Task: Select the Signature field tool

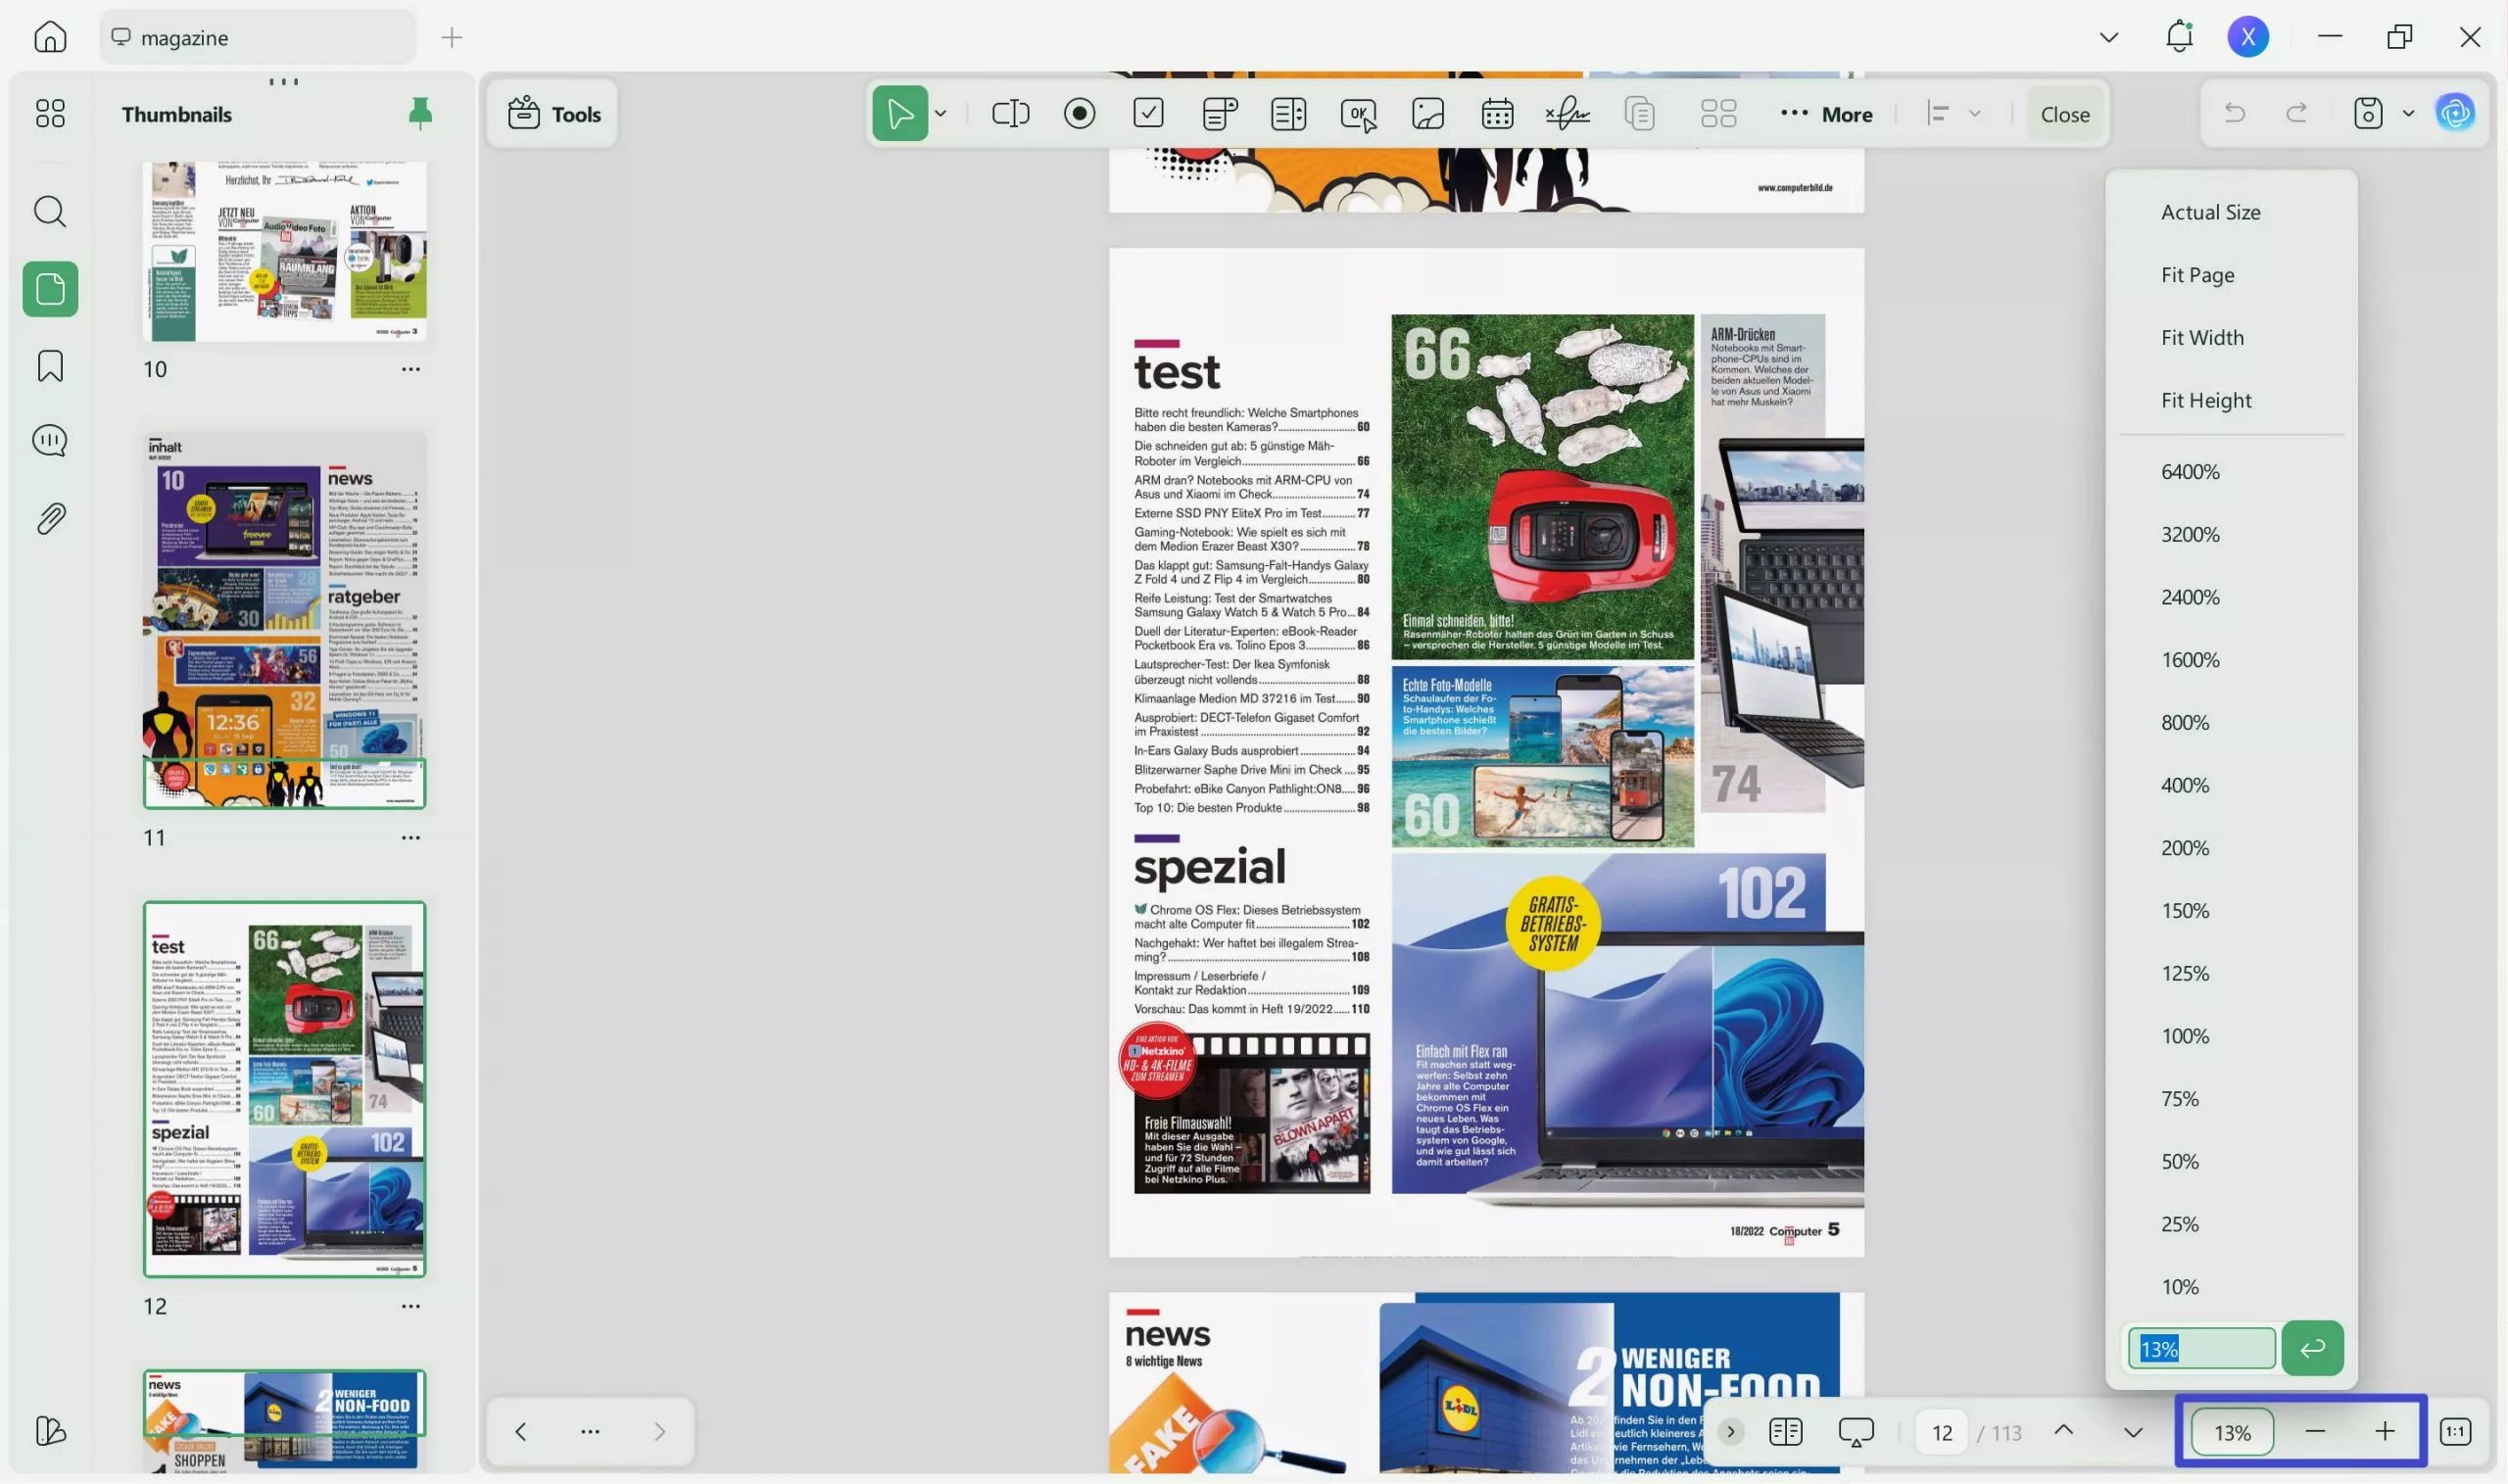Action: click(x=1567, y=113)
